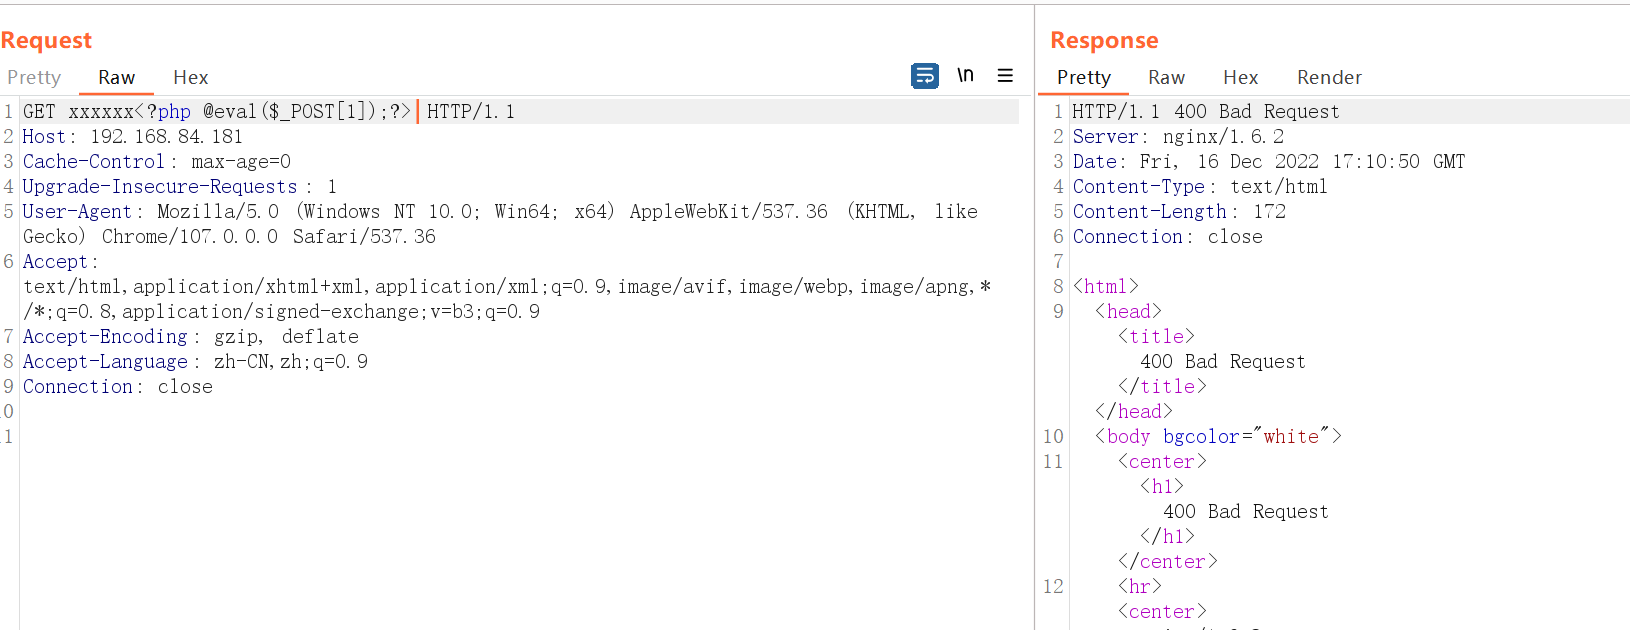Click the closing </center> tag
The width and height of the screenshot is (1630, 630).
[1168, 561]
